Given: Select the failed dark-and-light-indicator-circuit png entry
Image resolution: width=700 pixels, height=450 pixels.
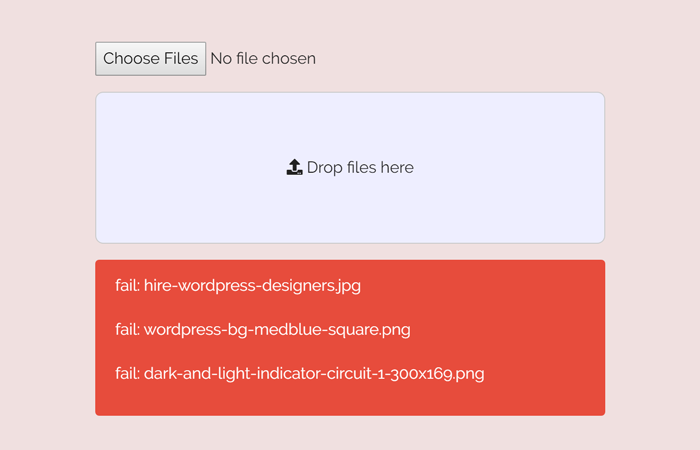Looking at the screenshot, I should (300, 374).
